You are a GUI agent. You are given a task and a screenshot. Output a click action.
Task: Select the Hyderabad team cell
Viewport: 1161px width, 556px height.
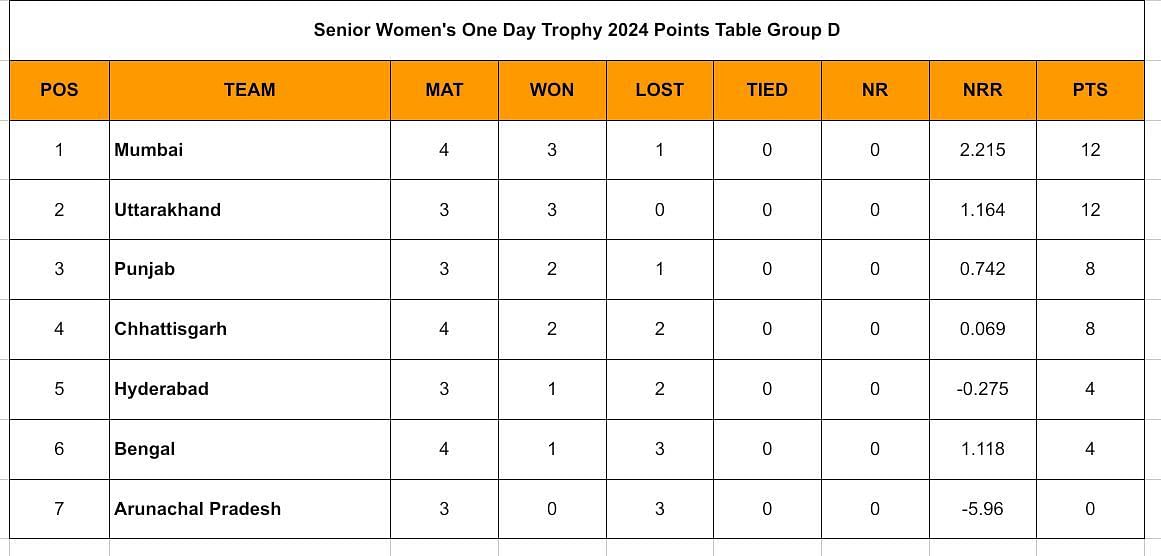point(250,389)
